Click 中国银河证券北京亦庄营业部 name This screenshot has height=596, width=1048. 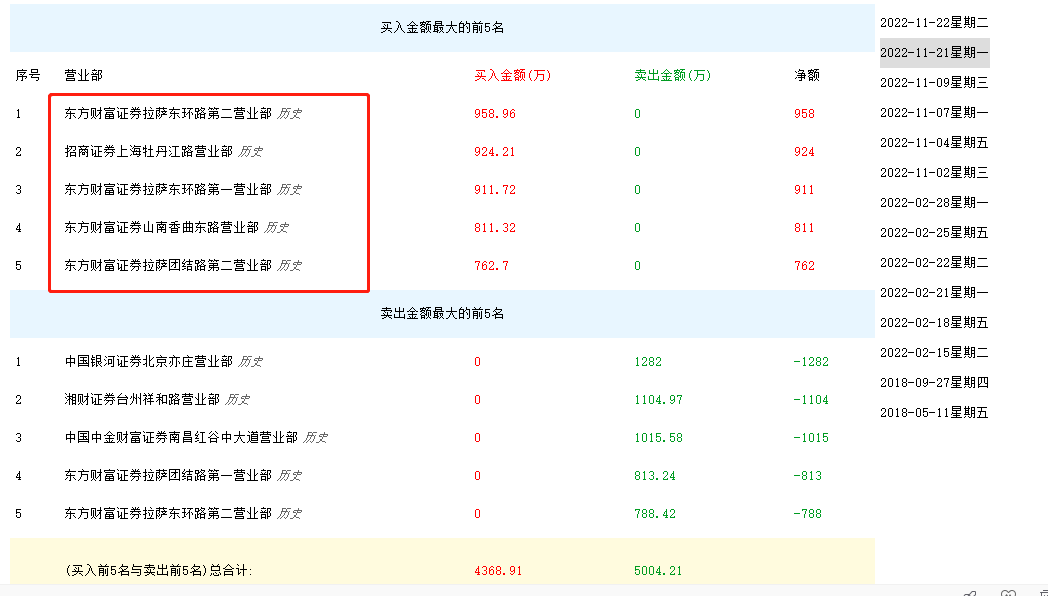148,361
